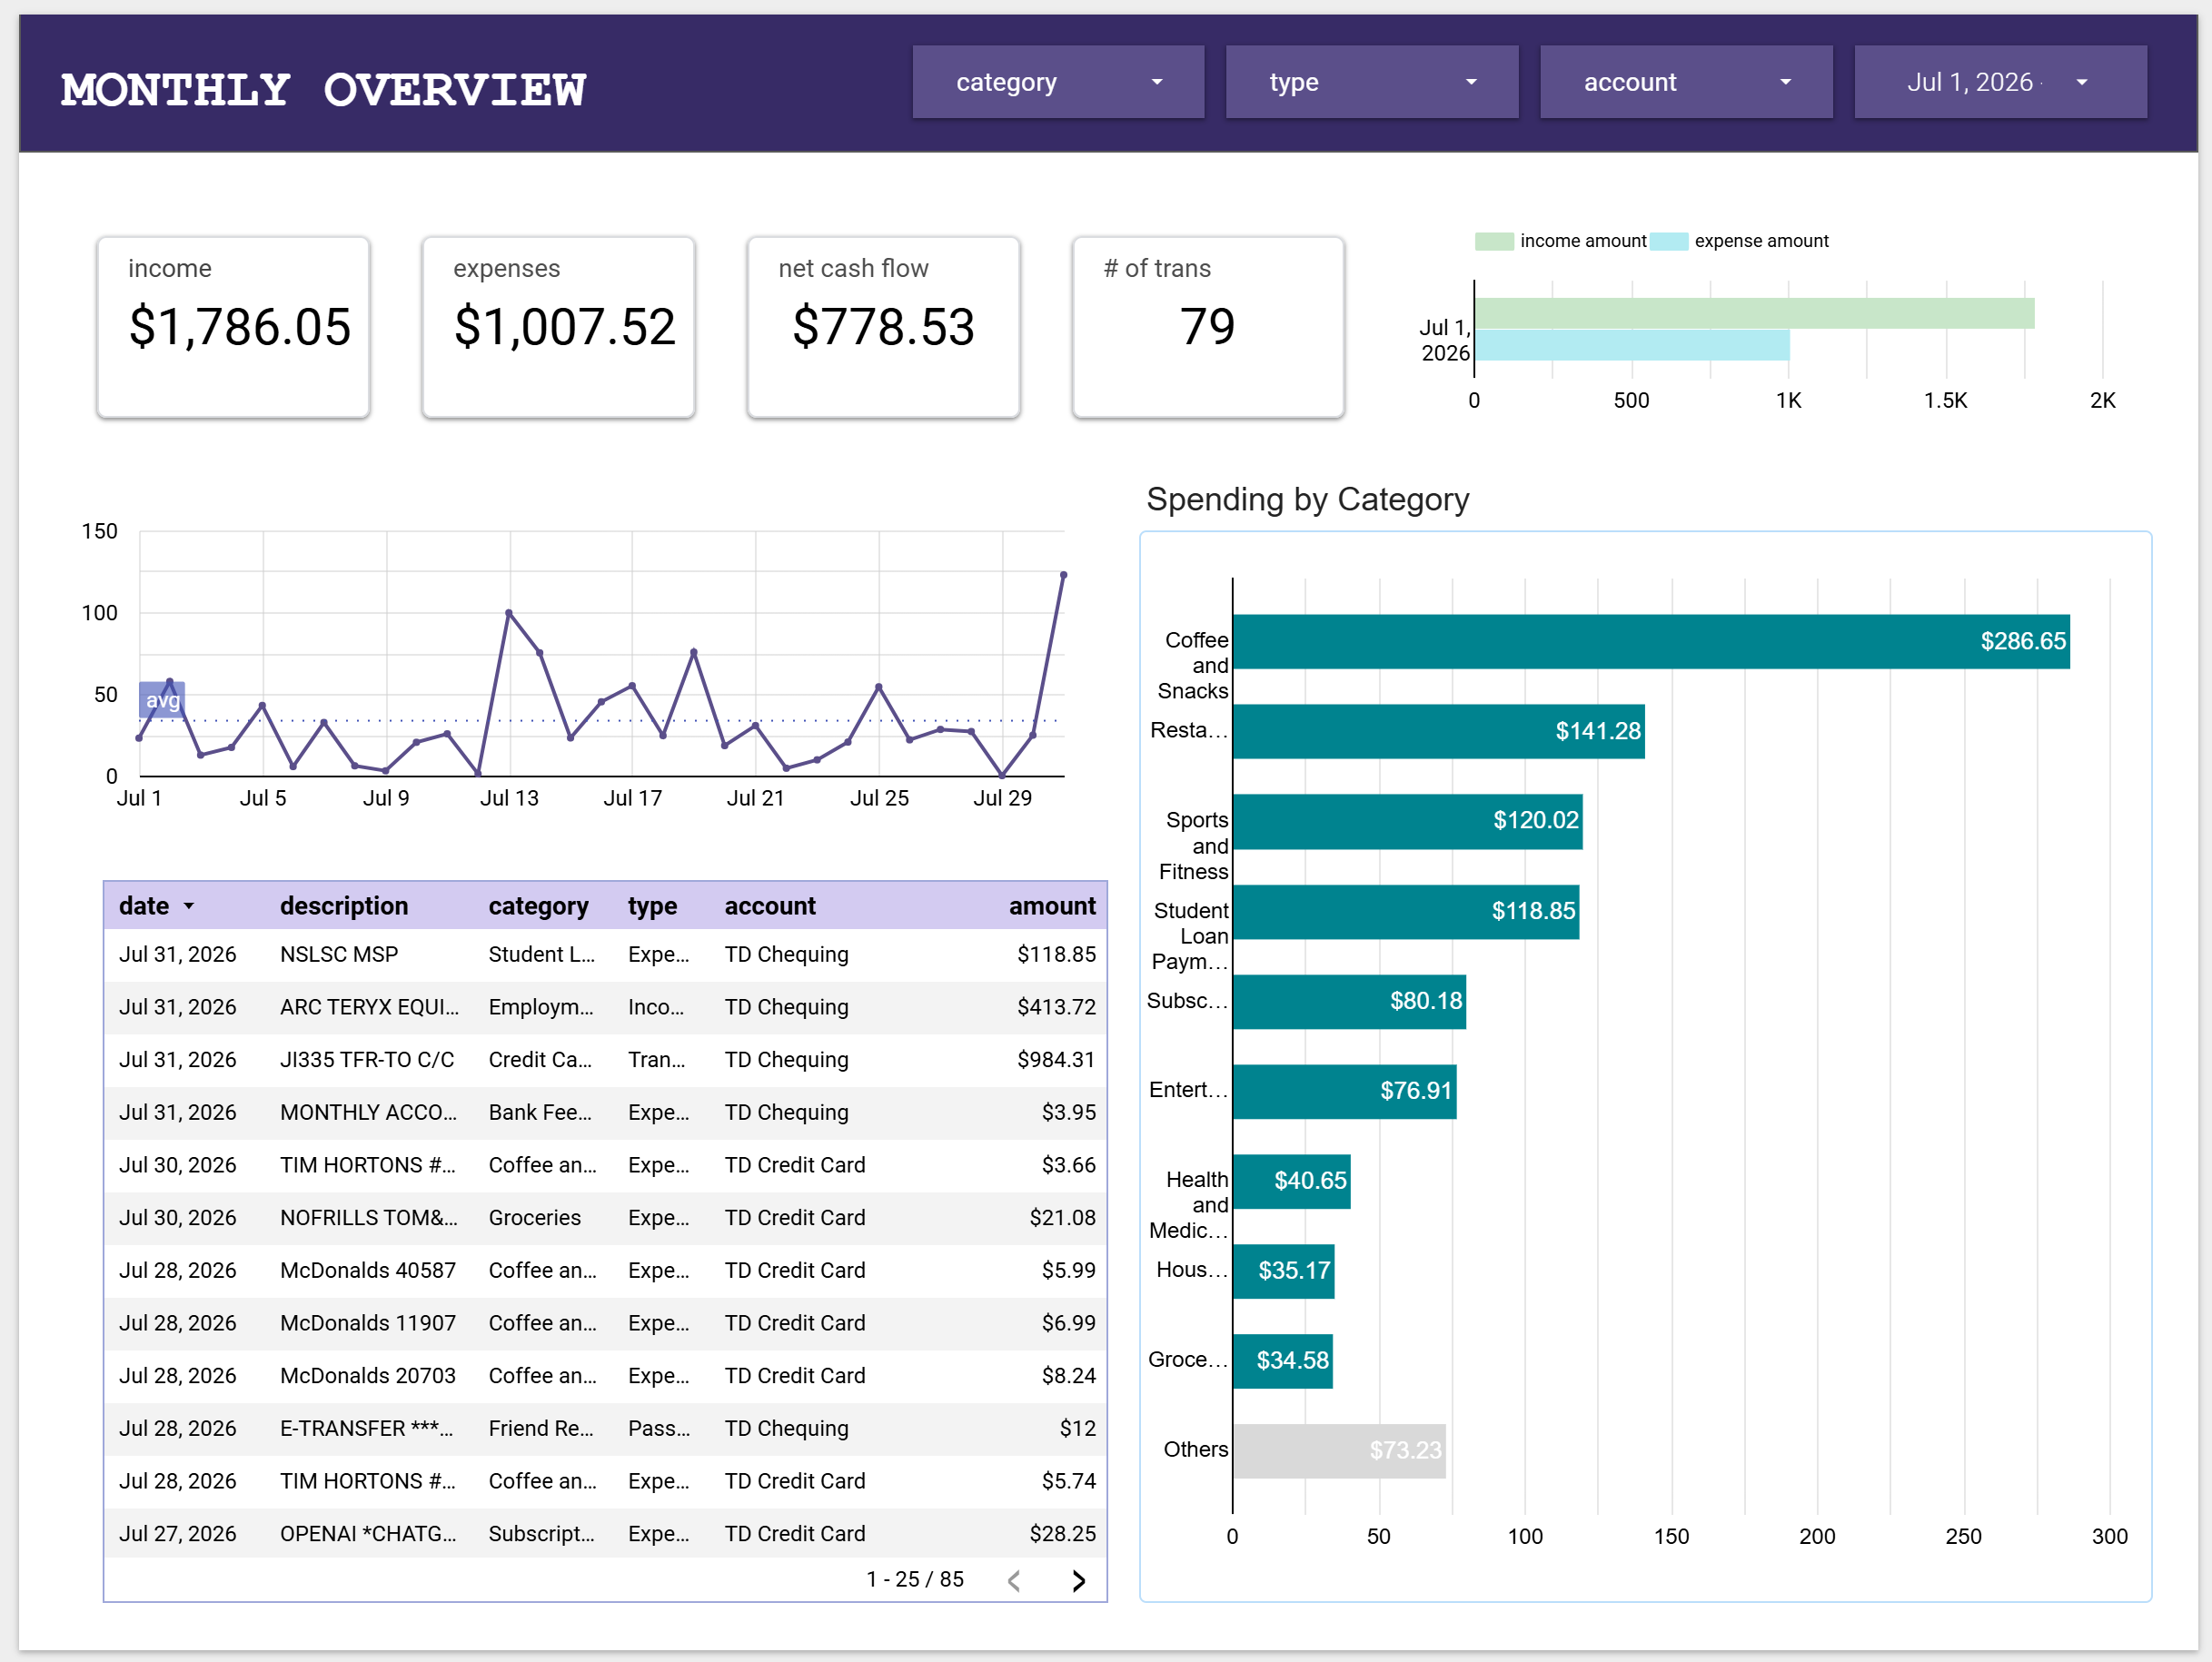The height and width of the screenshot is (1662, 2212).
Task: Open the type filter dropdown
Action: [1372, 82]
